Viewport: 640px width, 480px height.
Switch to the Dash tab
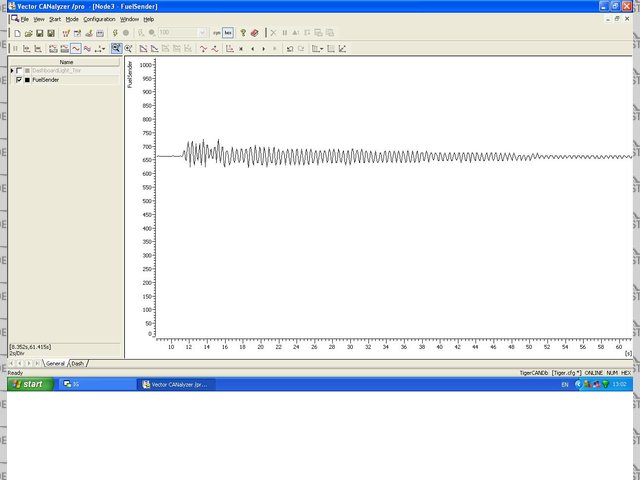tap(78, 364)
